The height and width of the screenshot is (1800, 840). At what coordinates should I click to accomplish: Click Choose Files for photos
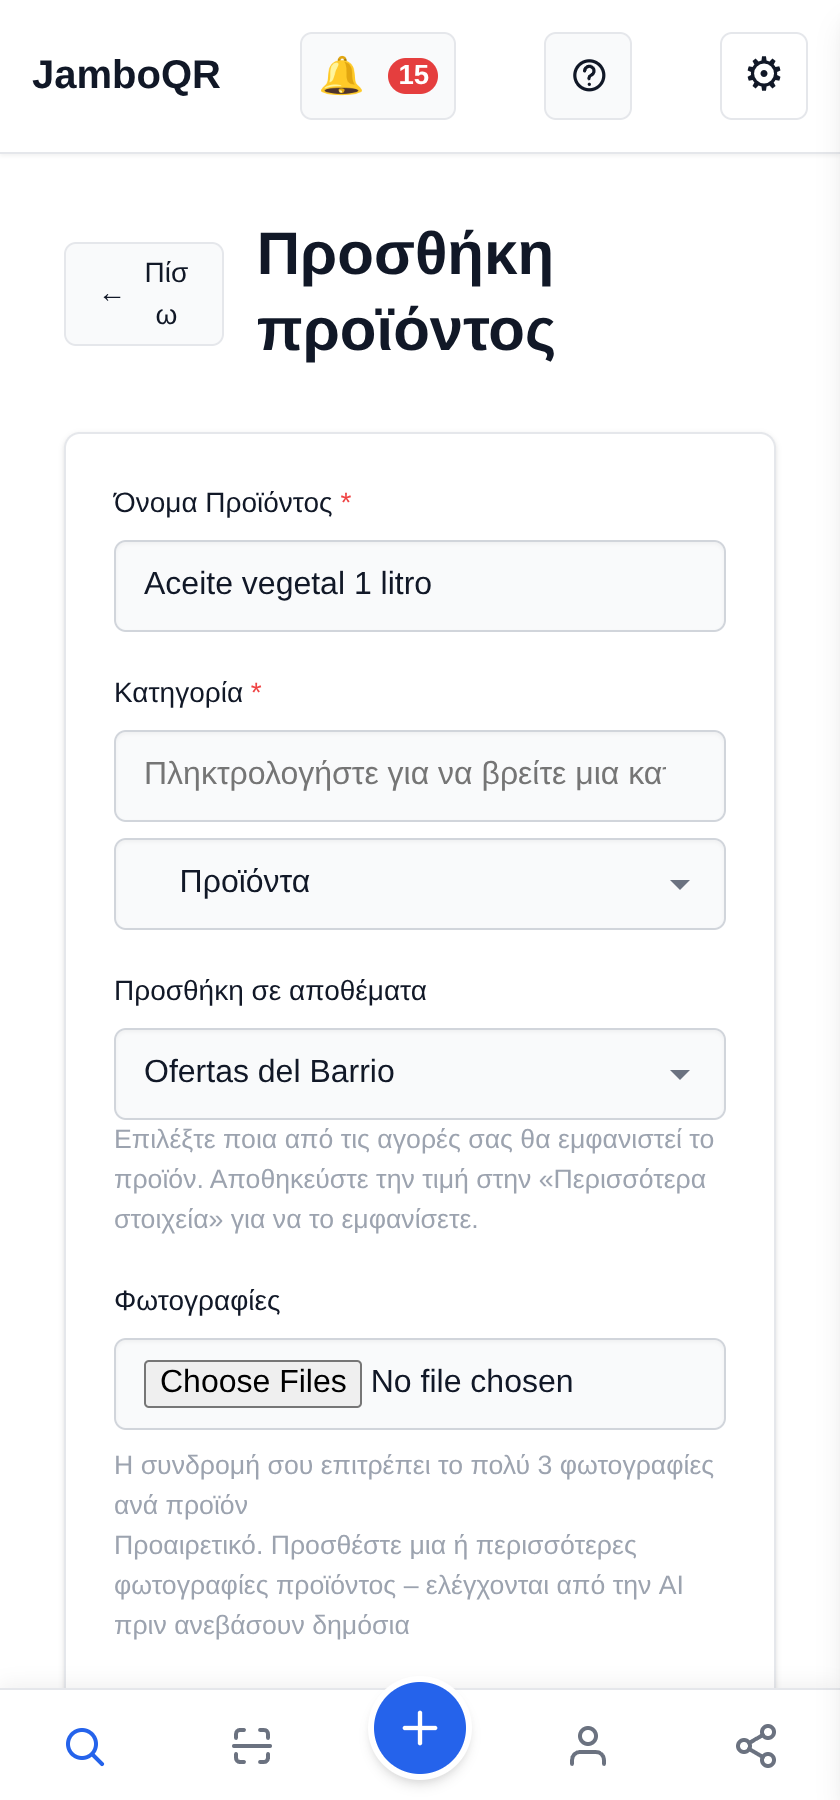tap(253, 1383)
